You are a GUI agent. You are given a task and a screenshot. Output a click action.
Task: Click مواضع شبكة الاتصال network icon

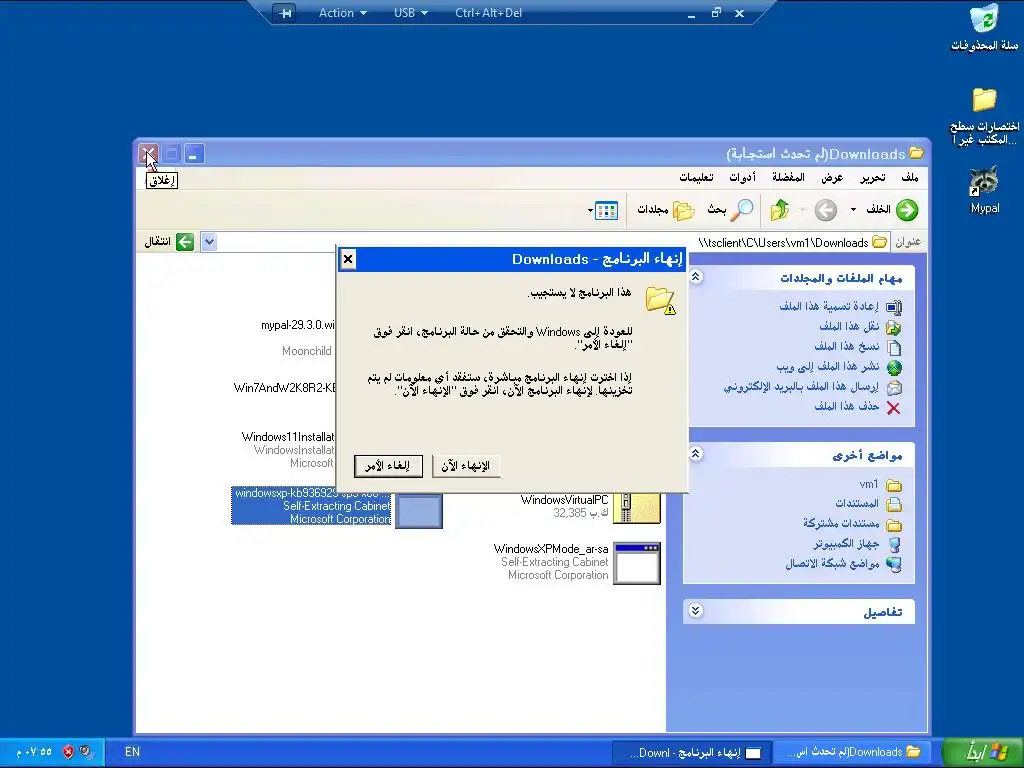893,564
